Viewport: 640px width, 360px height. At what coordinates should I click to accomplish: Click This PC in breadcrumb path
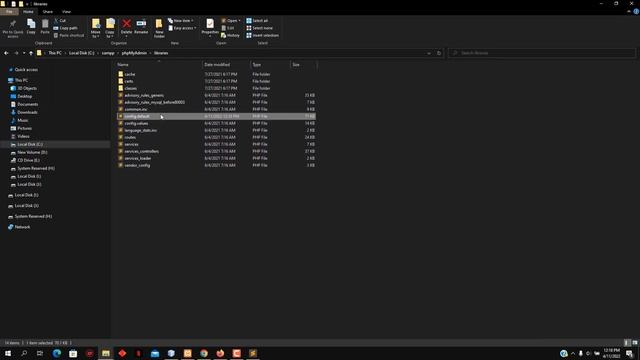click(55, 53)
